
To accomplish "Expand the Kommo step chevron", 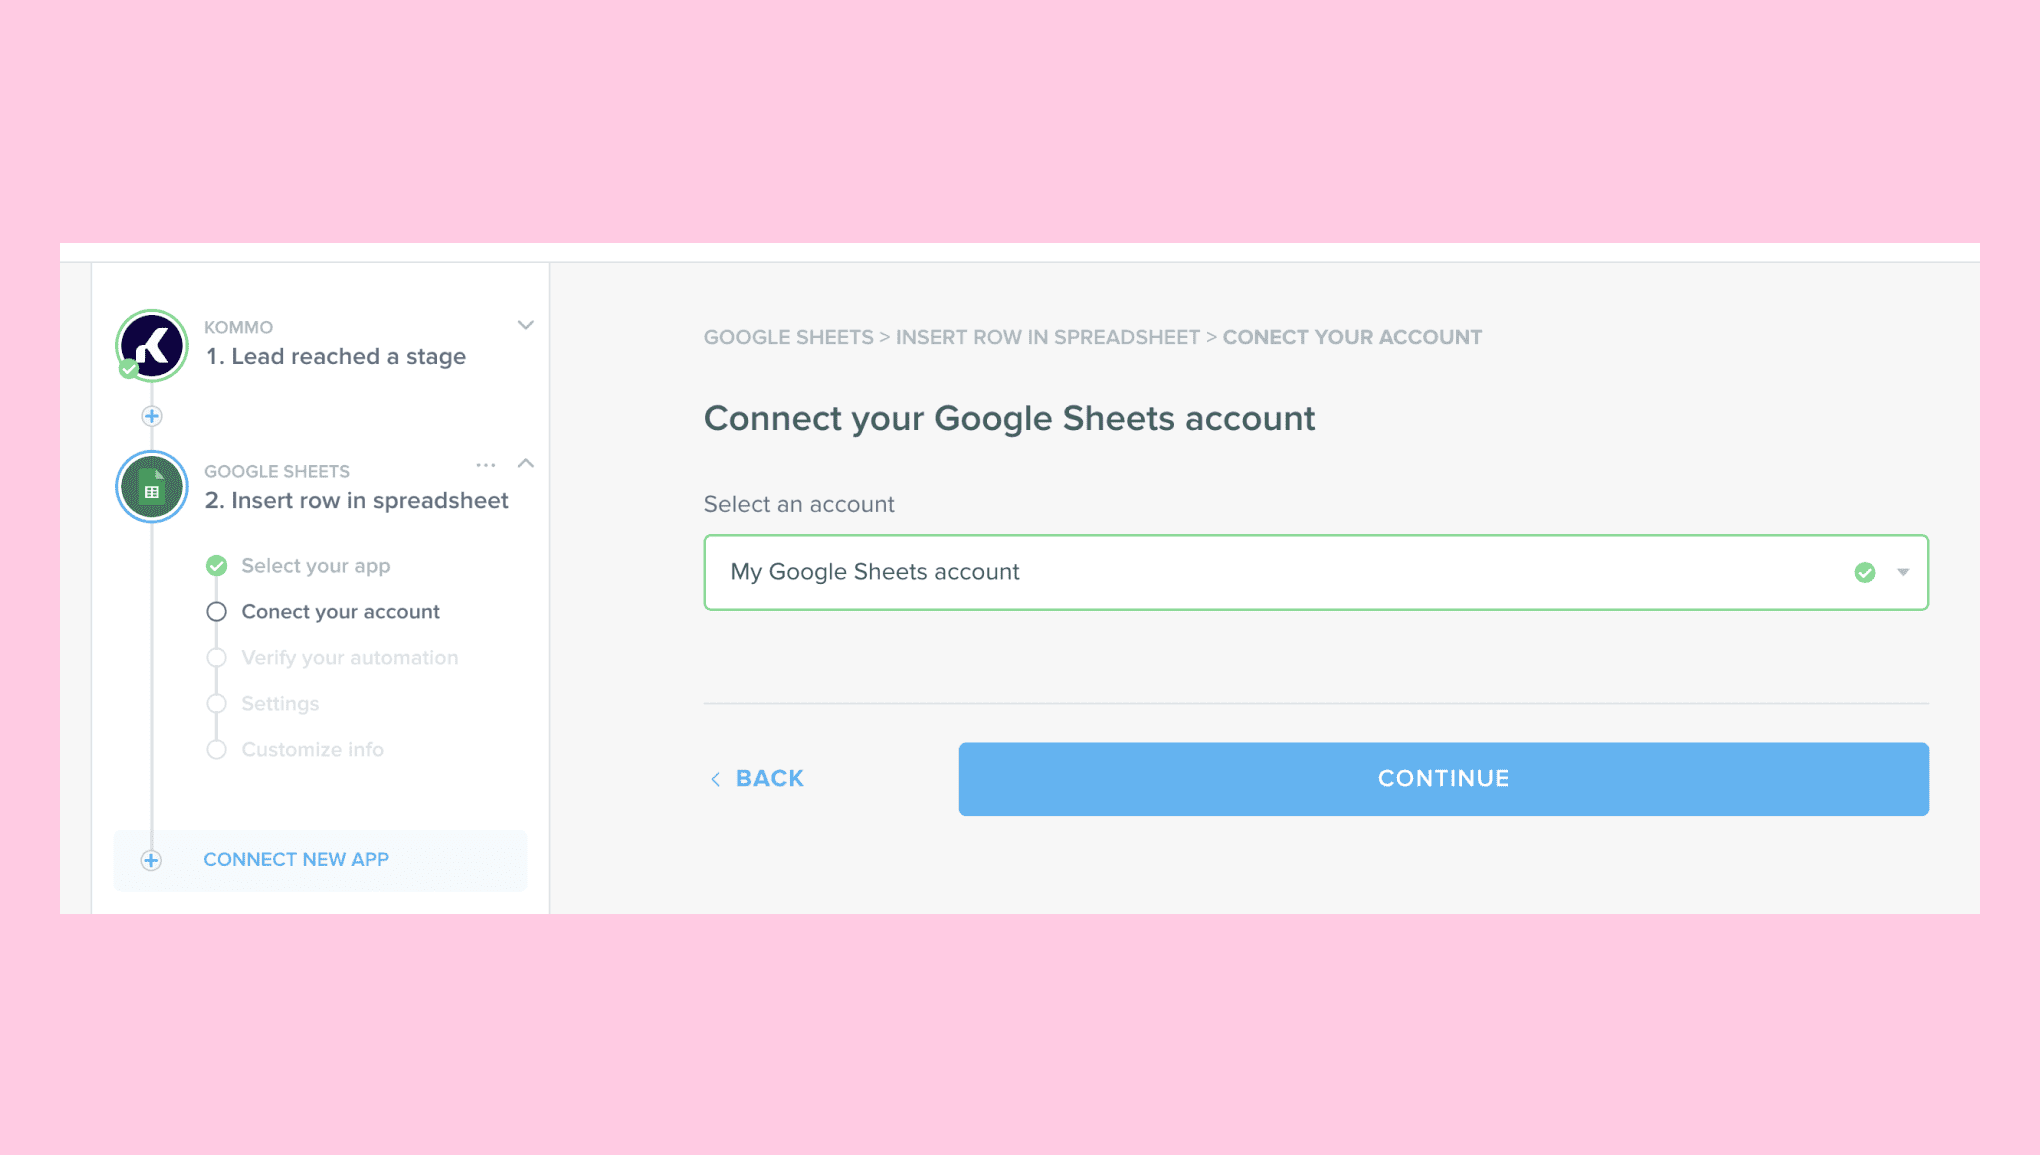I will pyautogui.click(x=525, y=326).
